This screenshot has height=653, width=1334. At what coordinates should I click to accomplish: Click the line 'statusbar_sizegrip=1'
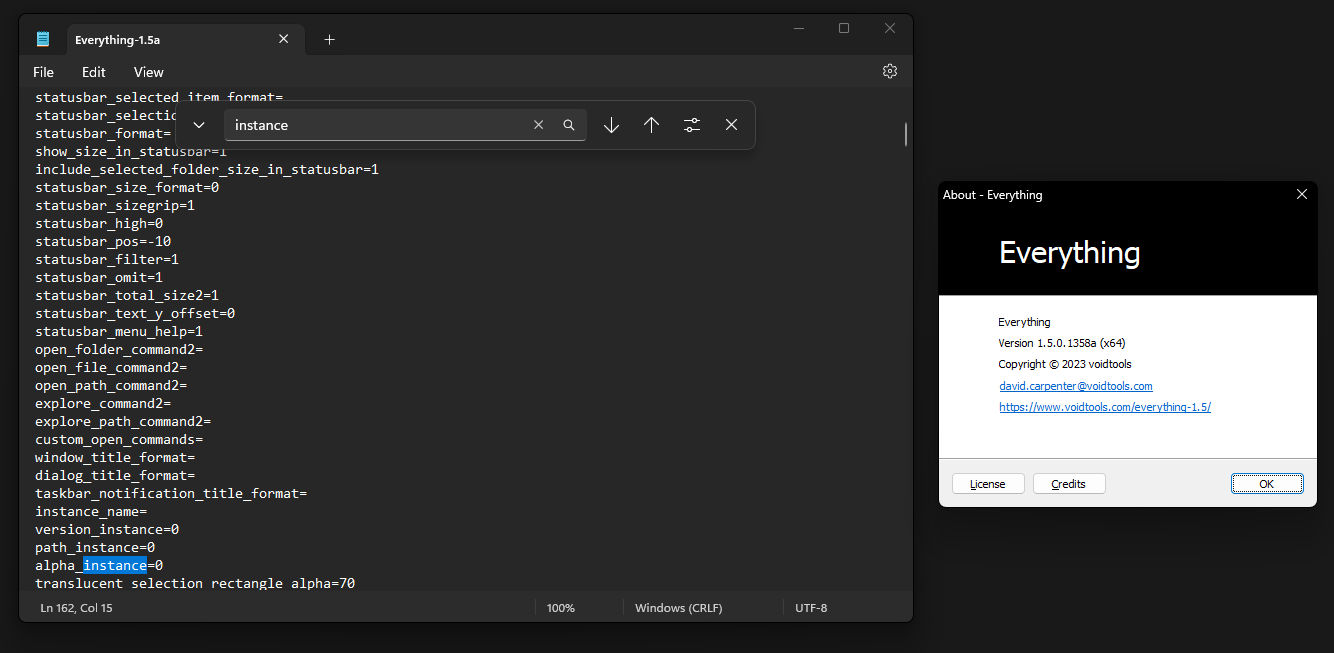click(x=115, y=205)
